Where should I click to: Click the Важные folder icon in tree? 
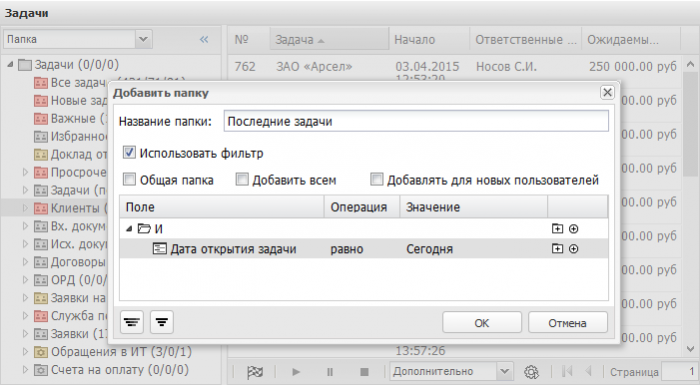point(41,119)
